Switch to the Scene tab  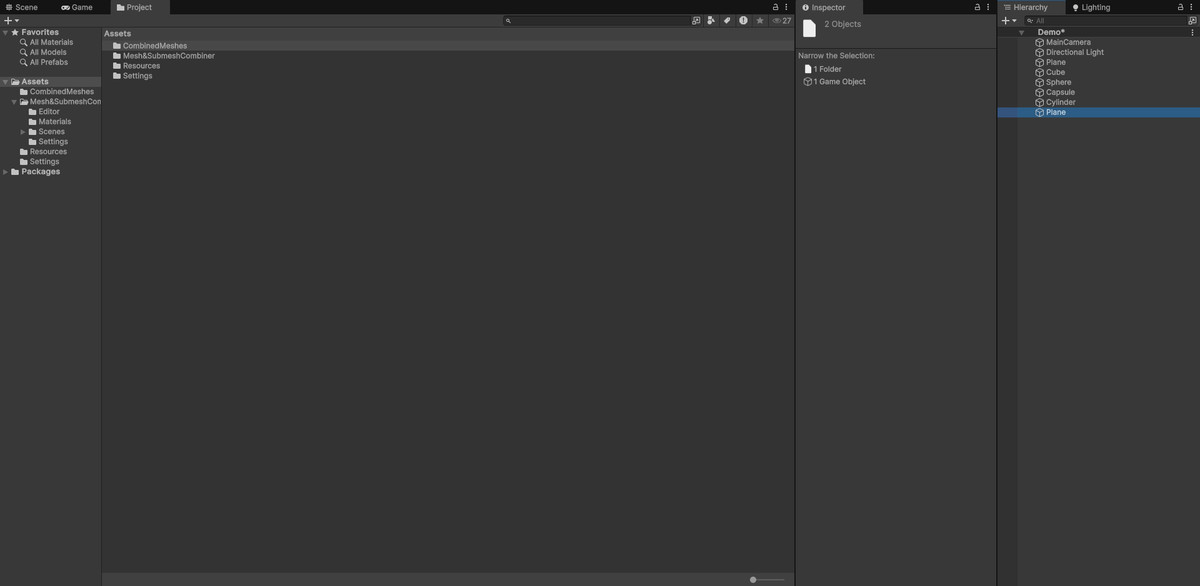pos(22,7)
